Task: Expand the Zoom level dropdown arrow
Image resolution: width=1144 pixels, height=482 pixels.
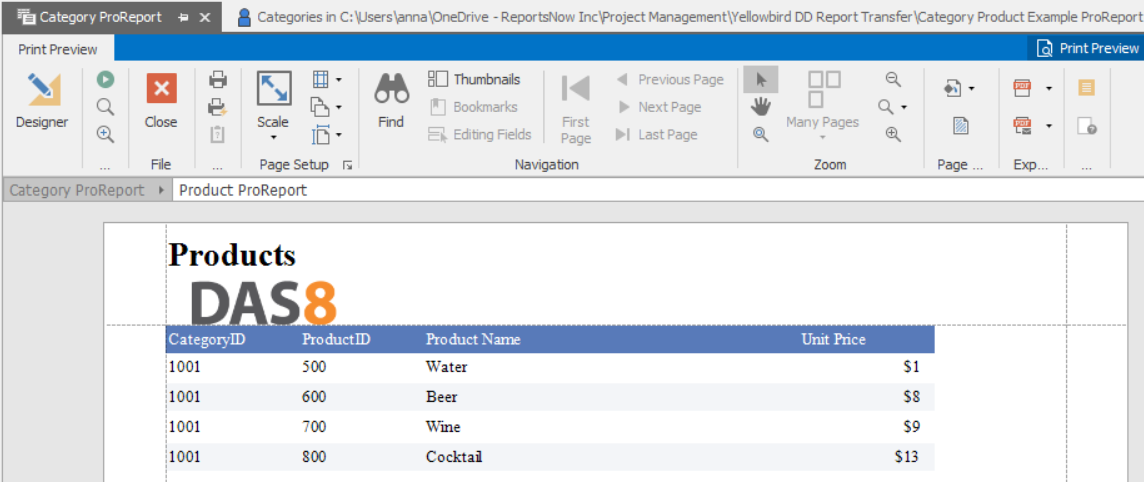Action: [x=904, y=107]
